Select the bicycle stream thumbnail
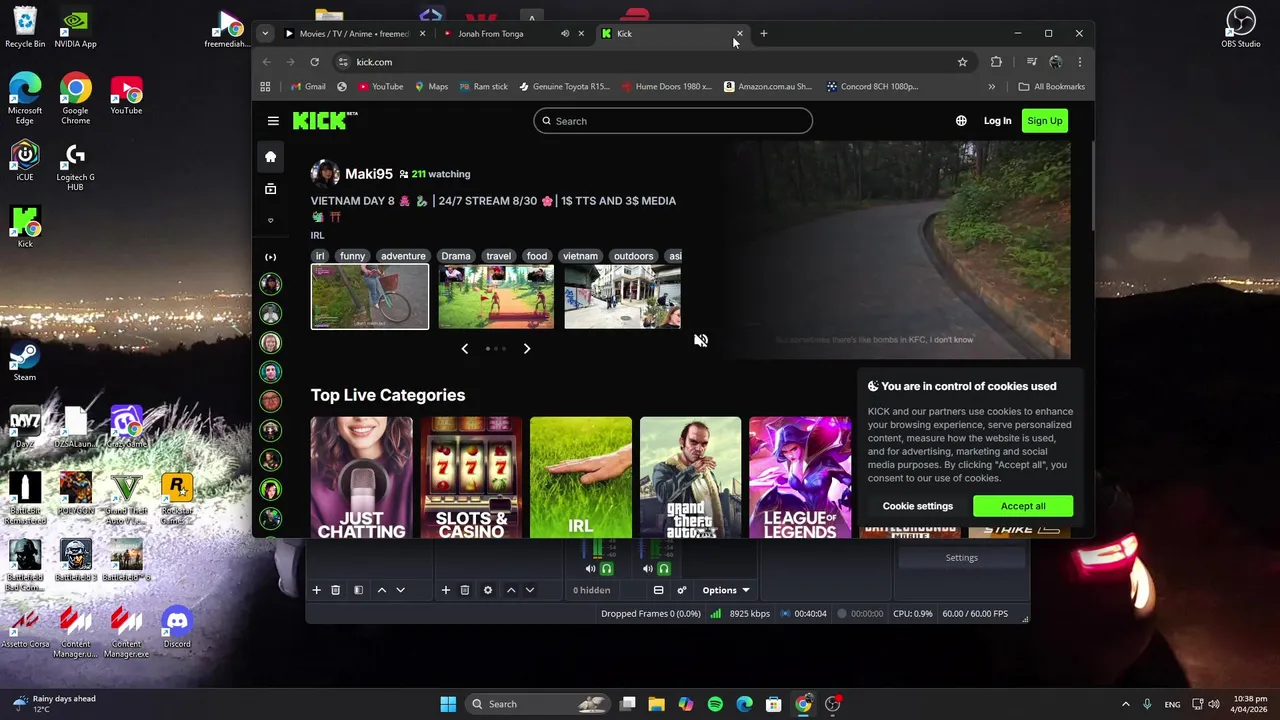Image resolution: width=1280 pixels, height=720 pixels. click(x=370, y=297)
